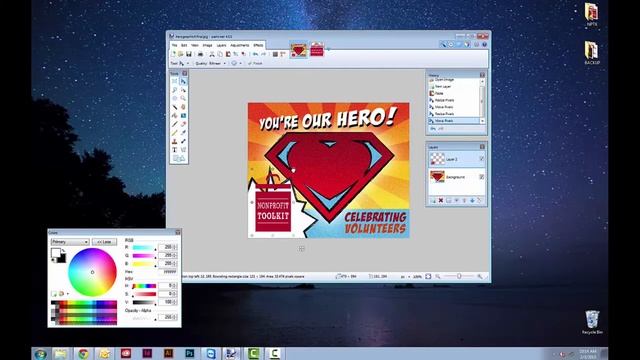Toggle Layer 2 visibility checkbox
640x360 pixels.
coord(481,159)
